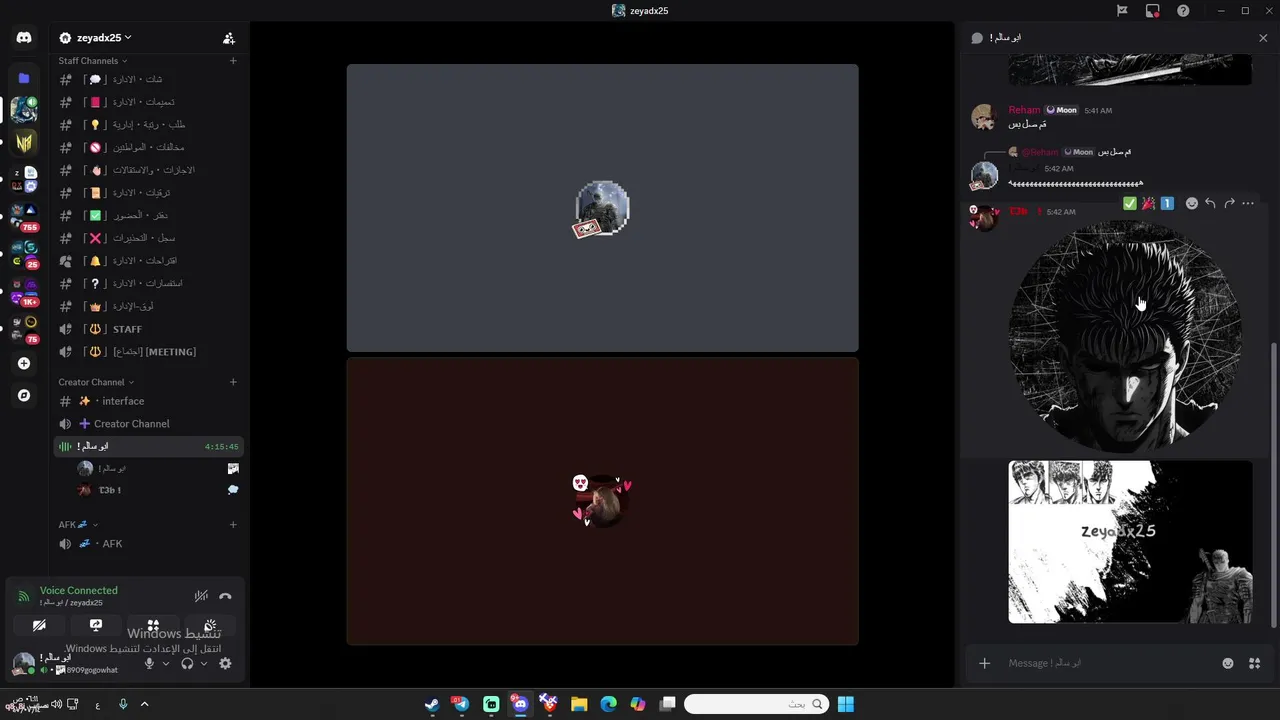This screenshot has width=1280, height=720.
Task: Open activities launcher in voice panel
Action: pos(153,625)
